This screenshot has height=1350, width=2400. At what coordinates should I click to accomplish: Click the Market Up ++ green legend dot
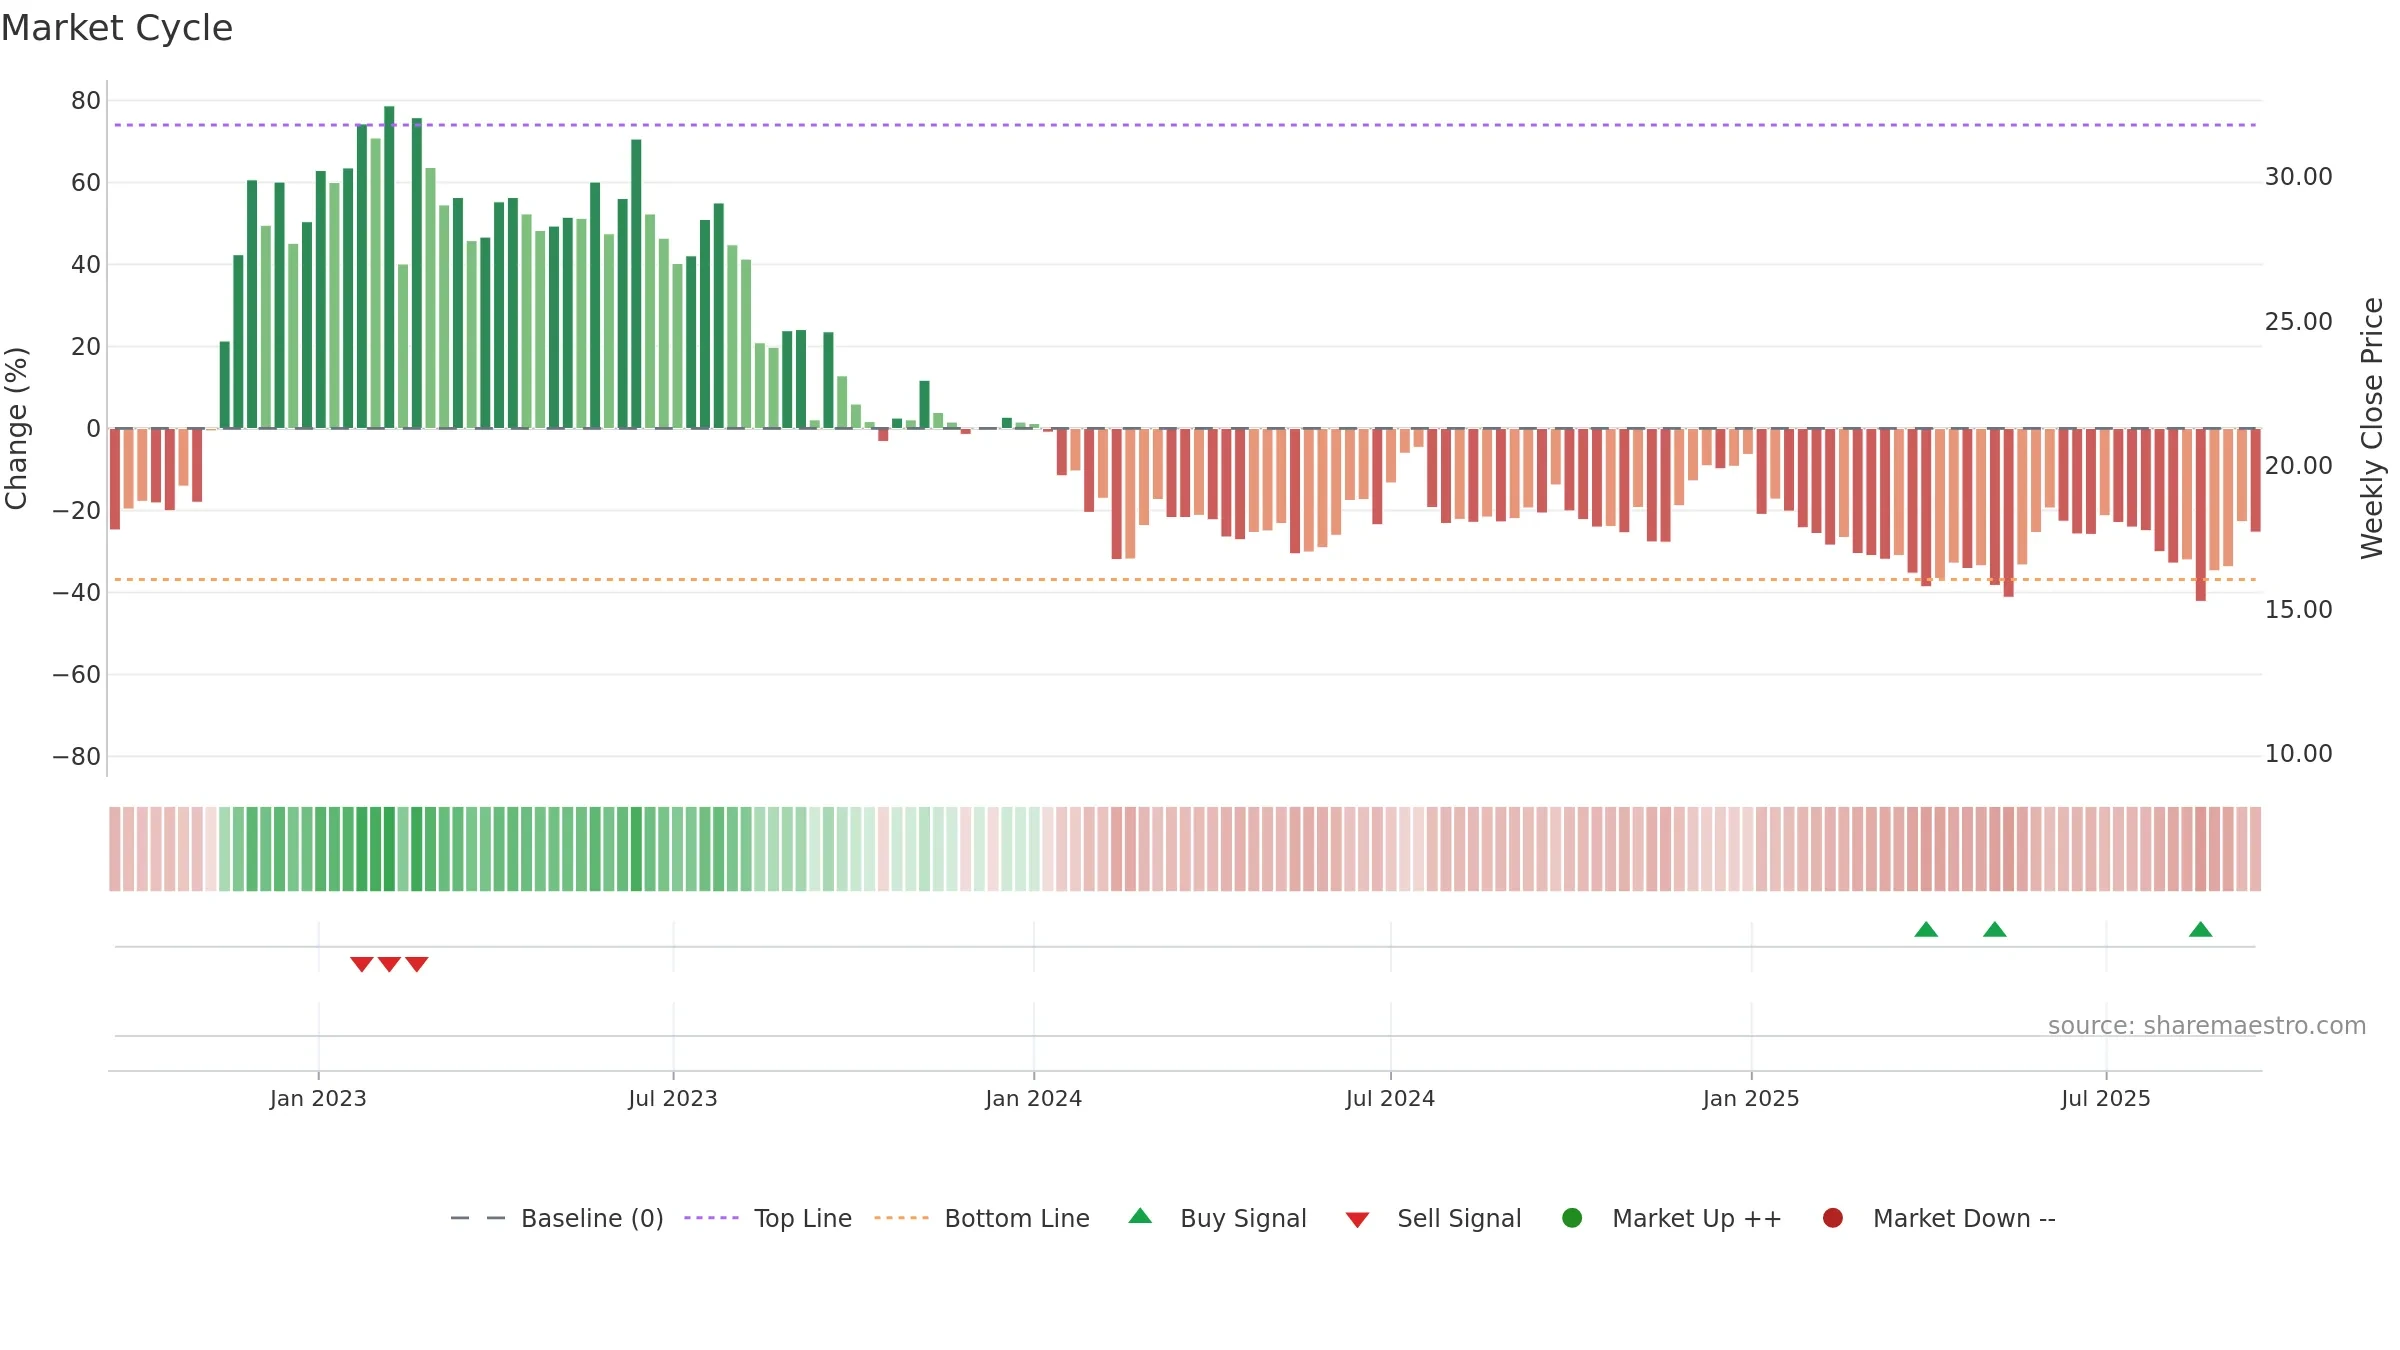click(1572, 1218)
